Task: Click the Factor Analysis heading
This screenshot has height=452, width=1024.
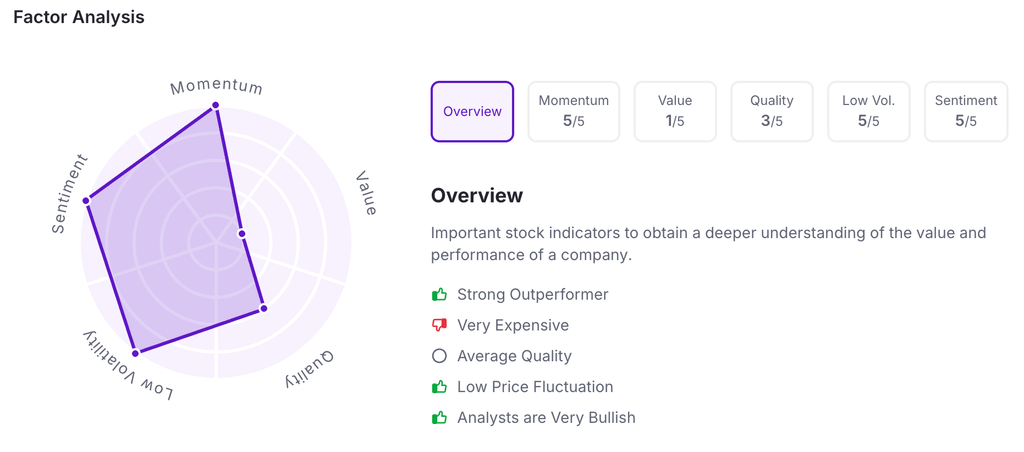Action: pyautogui.click(x=79, y=18)
